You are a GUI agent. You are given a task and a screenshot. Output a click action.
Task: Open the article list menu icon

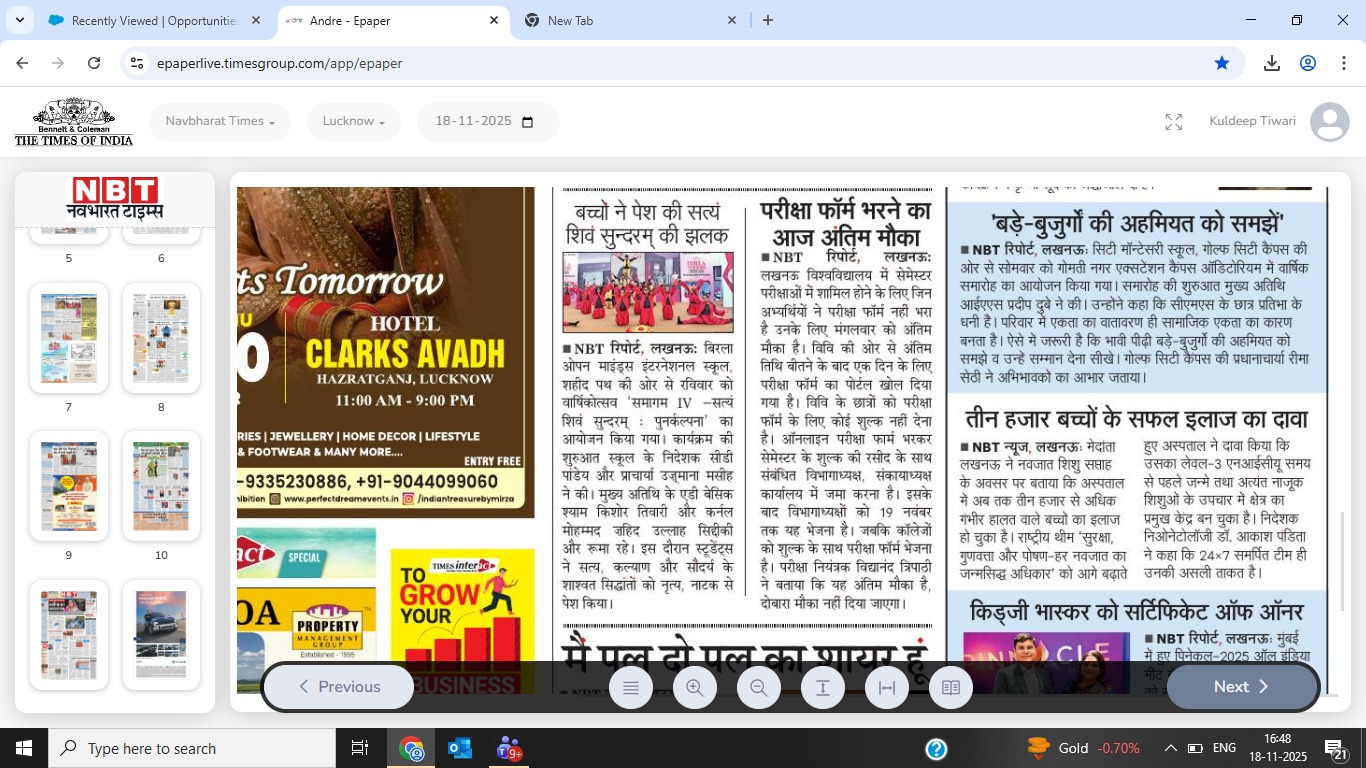pyautogui.click(x=631, y=688)
